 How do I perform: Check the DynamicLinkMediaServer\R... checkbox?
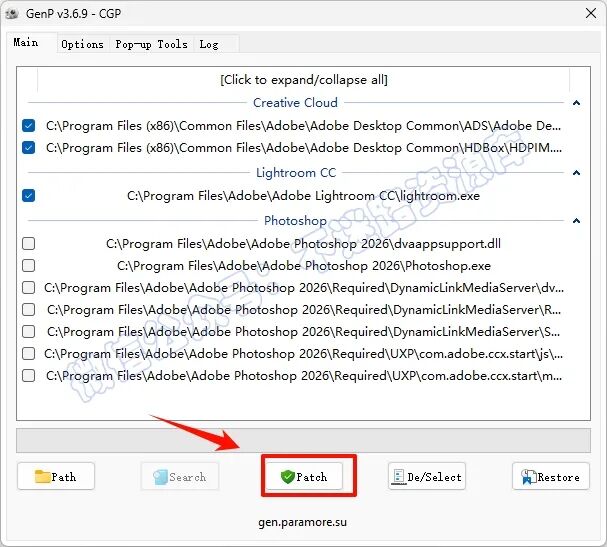(29, 310)
